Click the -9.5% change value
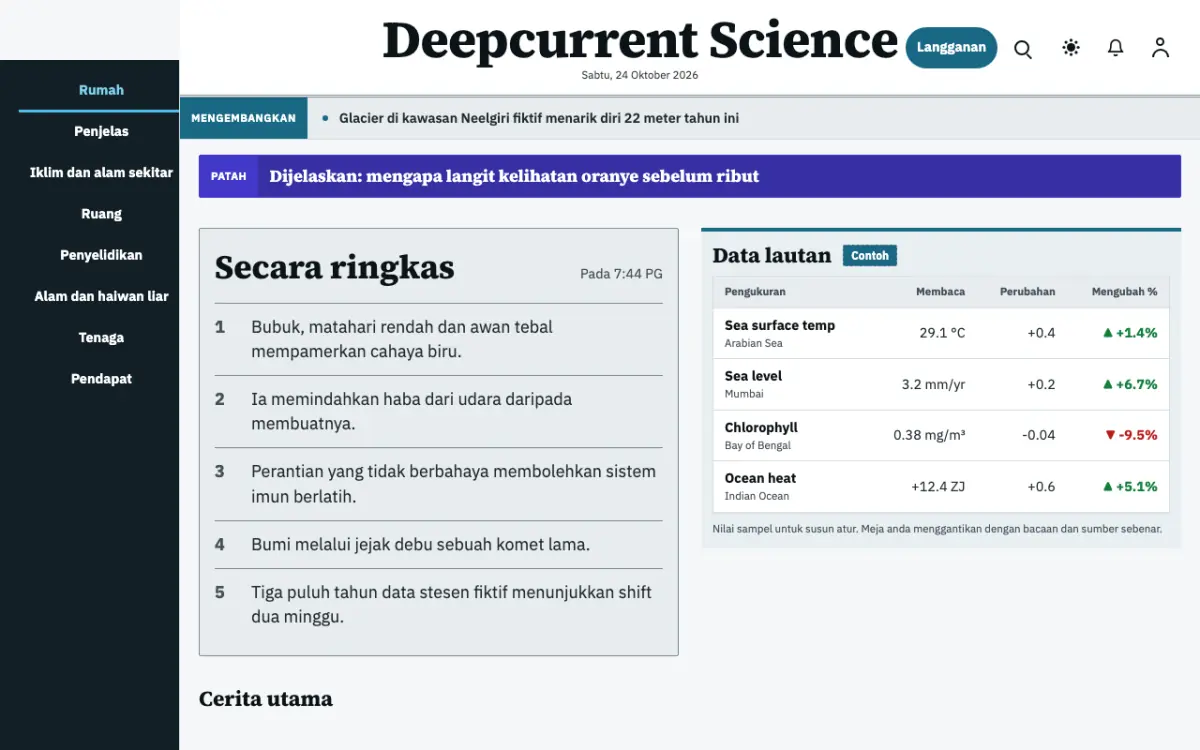 (x=1131, y=435)
